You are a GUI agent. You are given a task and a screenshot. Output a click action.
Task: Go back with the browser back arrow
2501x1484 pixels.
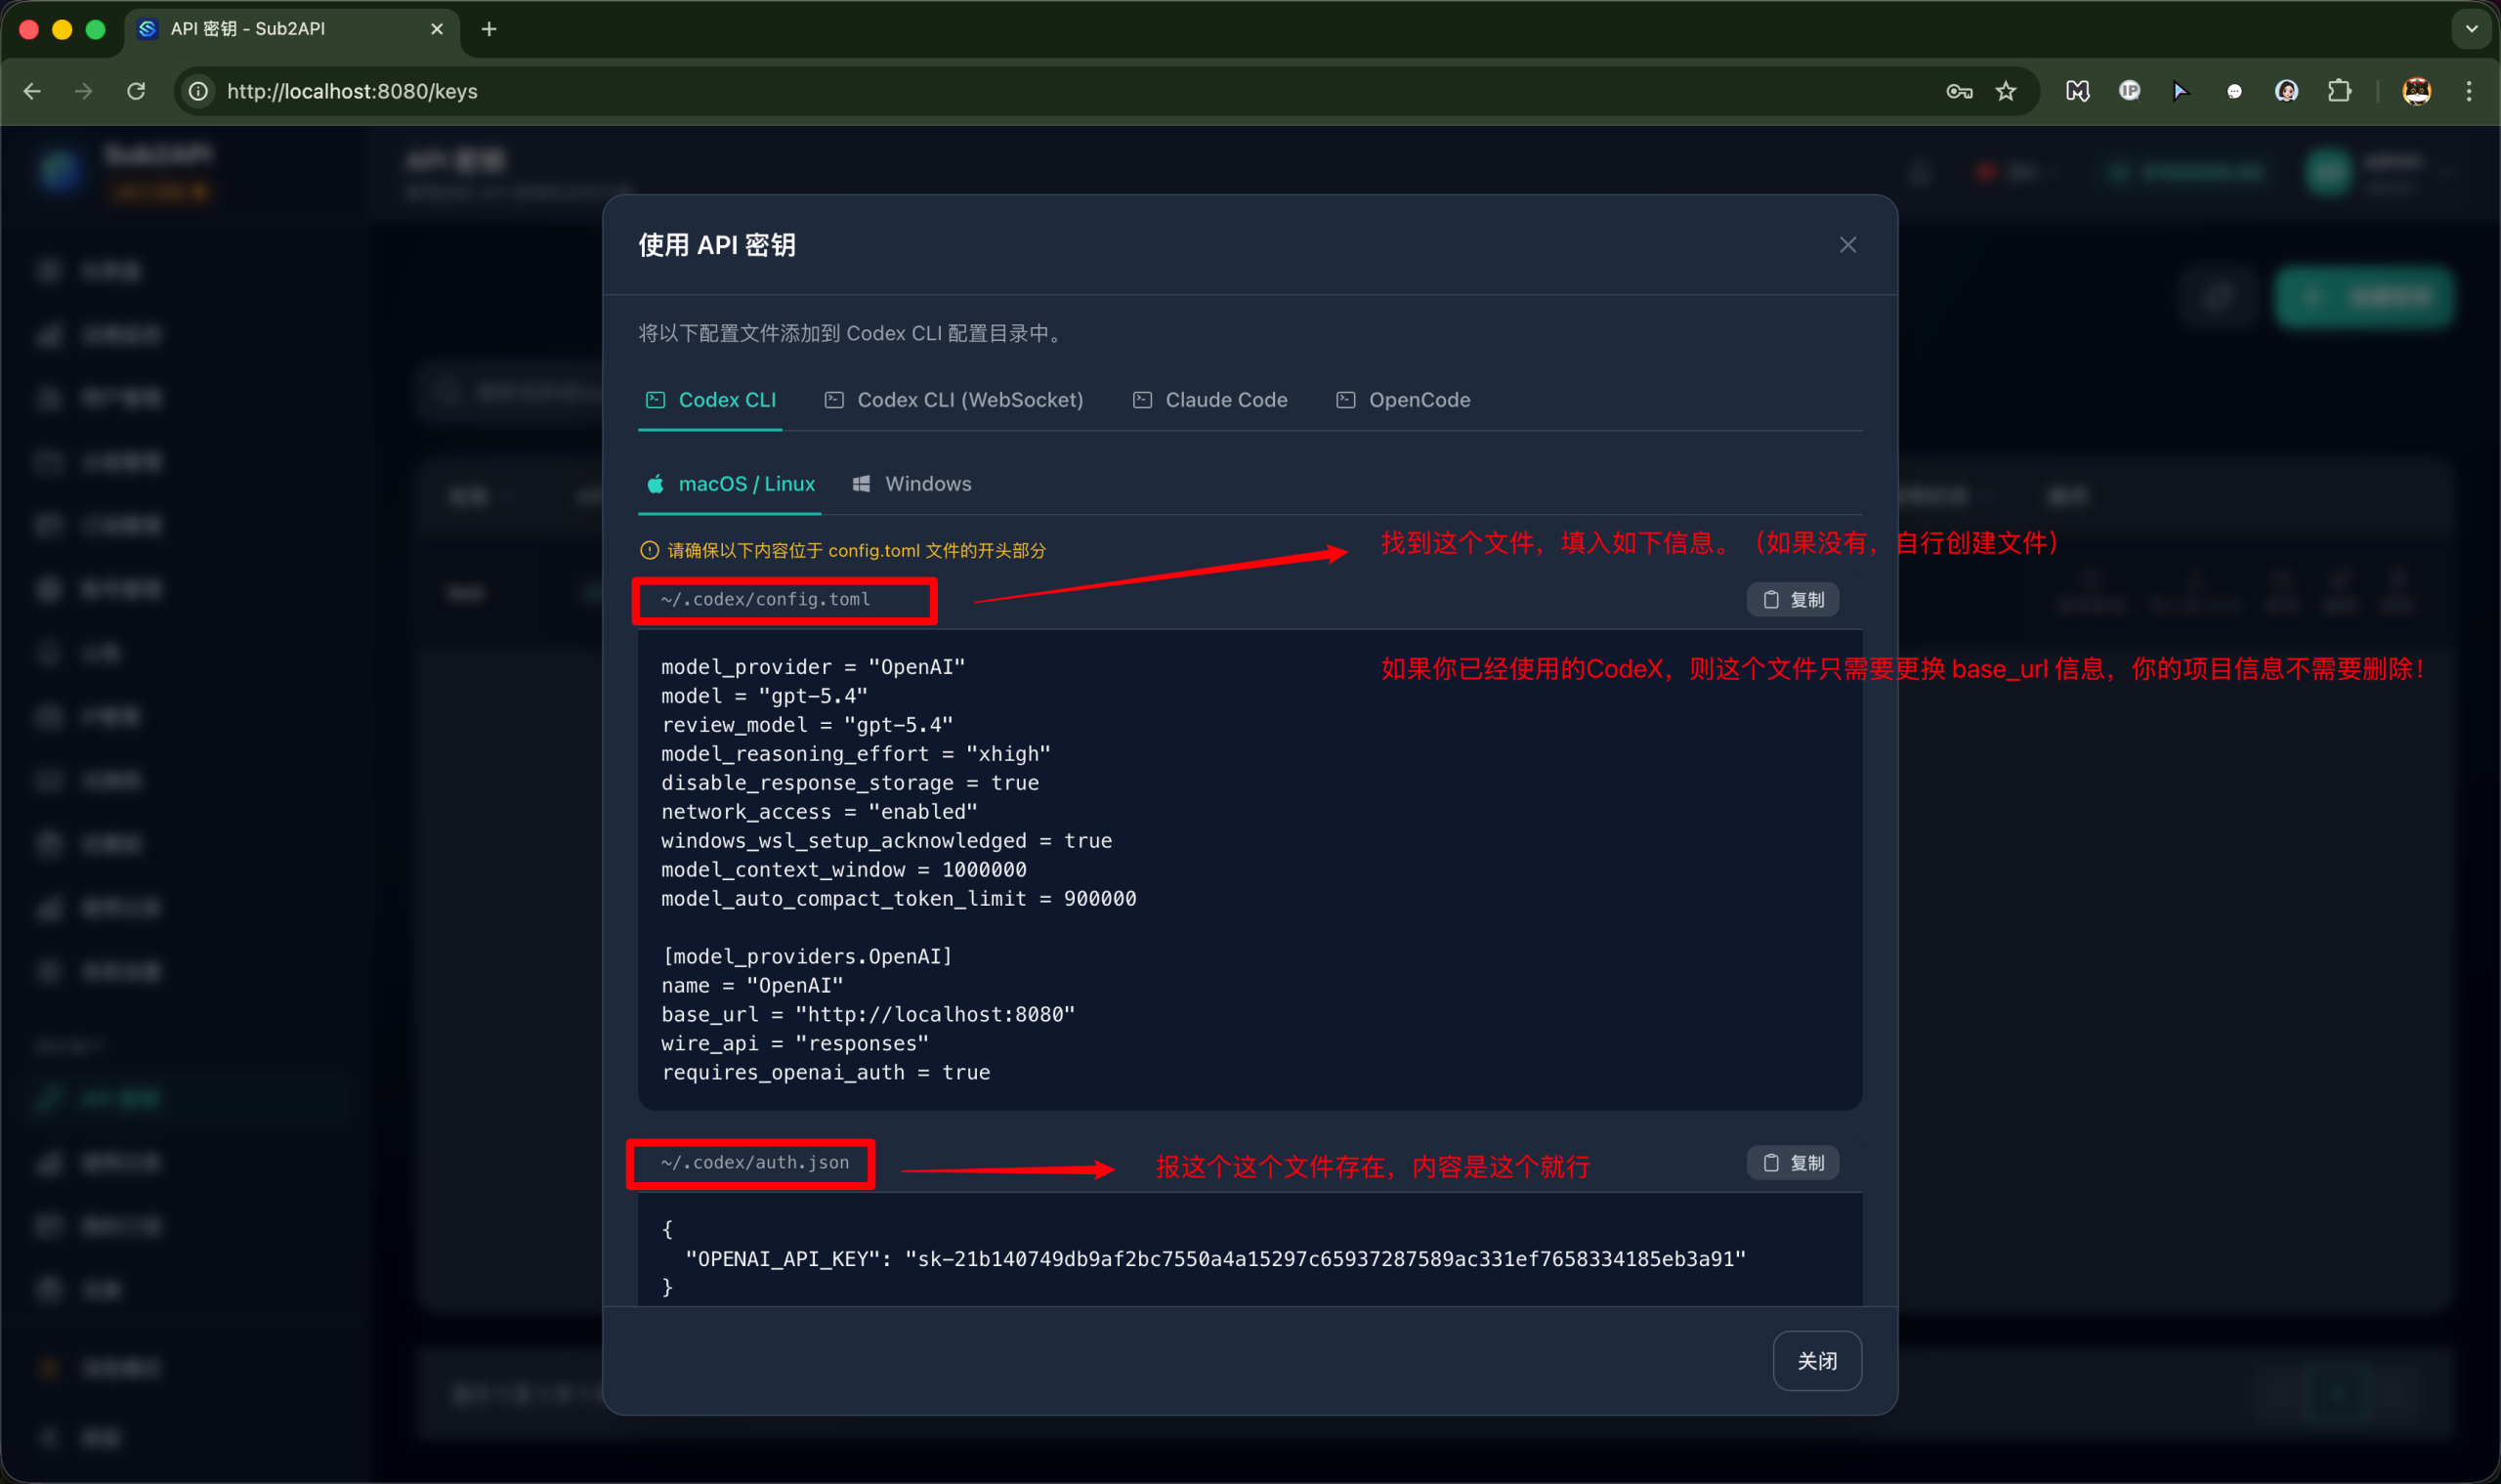click(x=32, y=91)
